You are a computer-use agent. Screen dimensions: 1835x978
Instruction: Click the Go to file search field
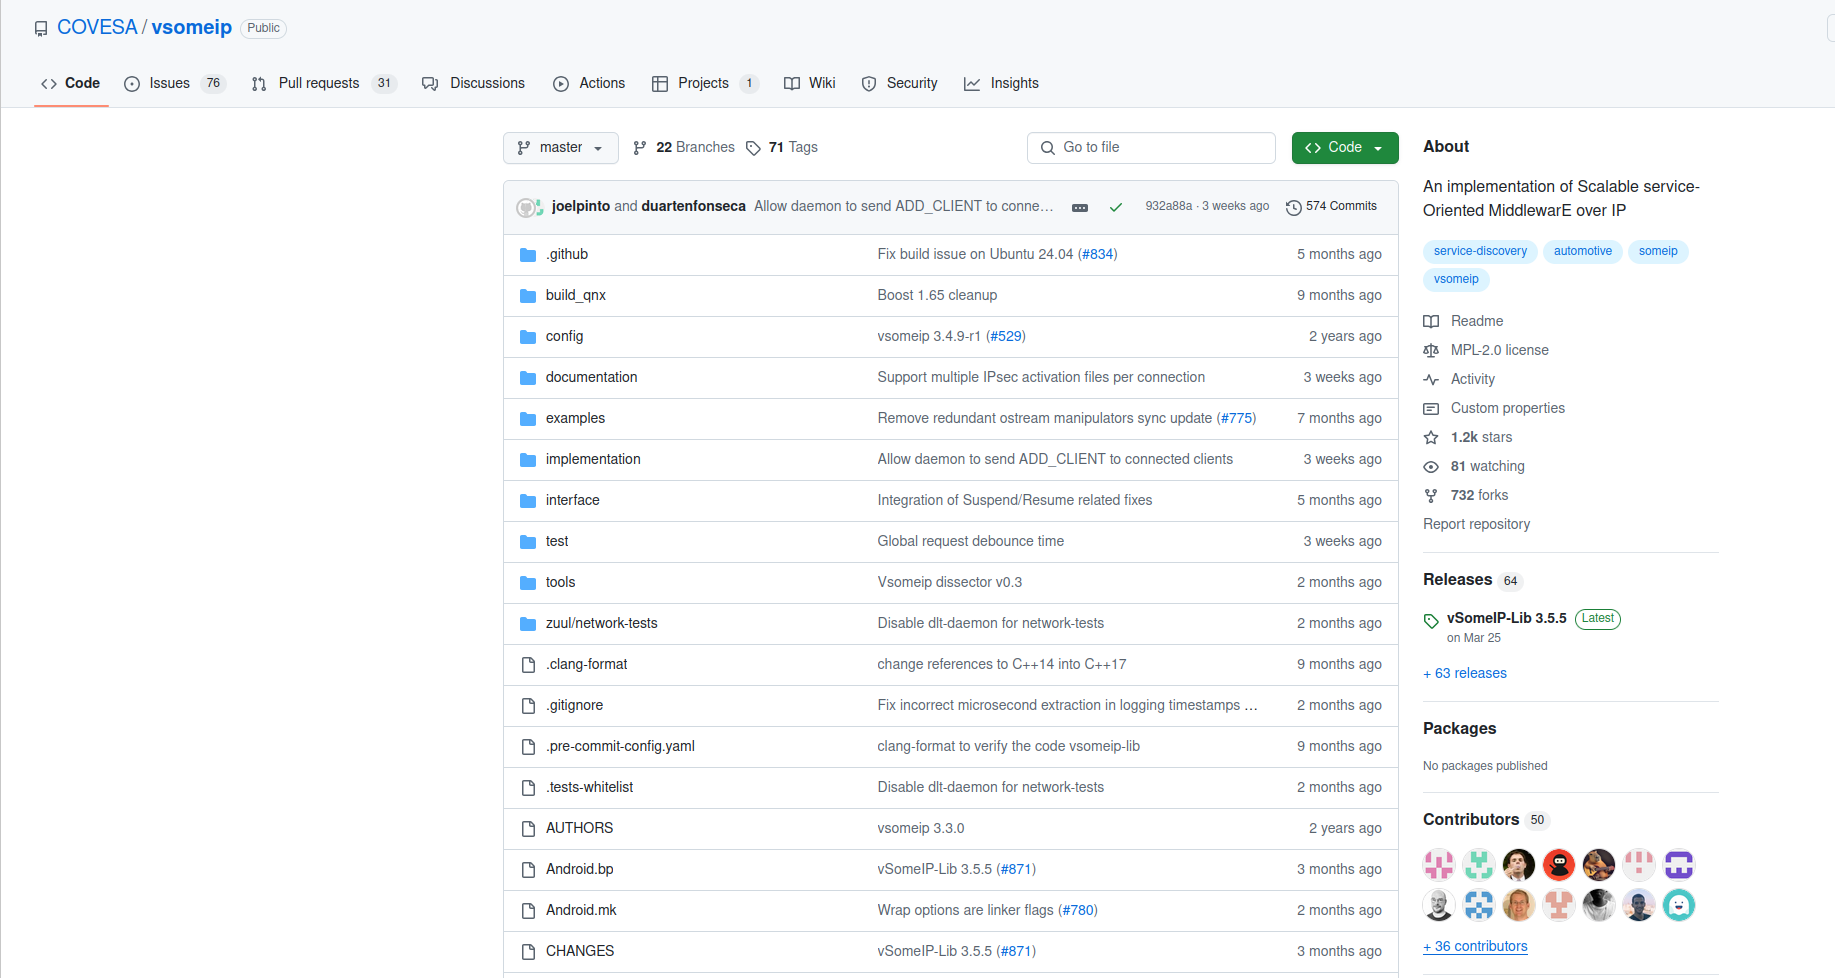click(x=1151, y=148)
